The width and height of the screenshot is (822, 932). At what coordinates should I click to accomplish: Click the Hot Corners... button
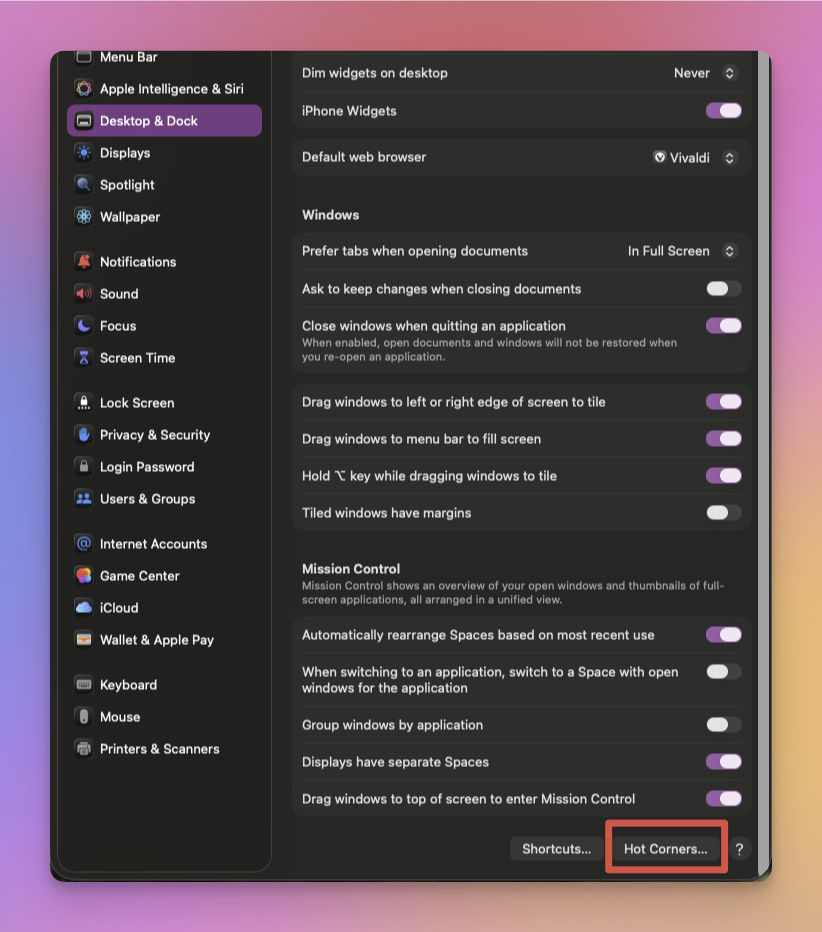point(665,849)
